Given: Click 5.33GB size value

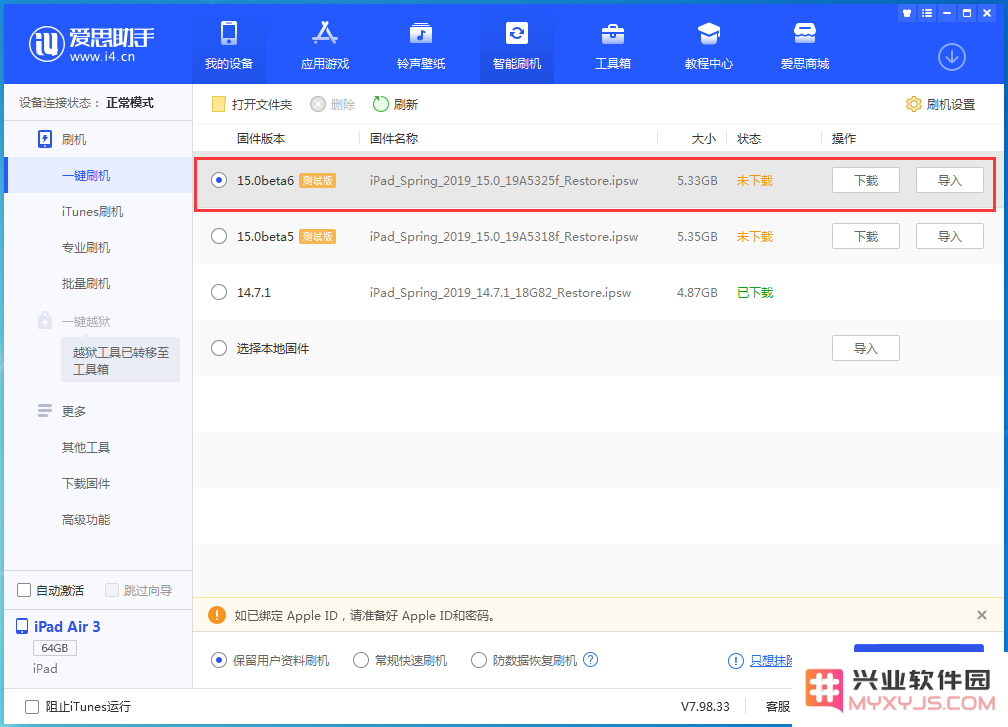Looking at the screenshot, I should (697, 181).
